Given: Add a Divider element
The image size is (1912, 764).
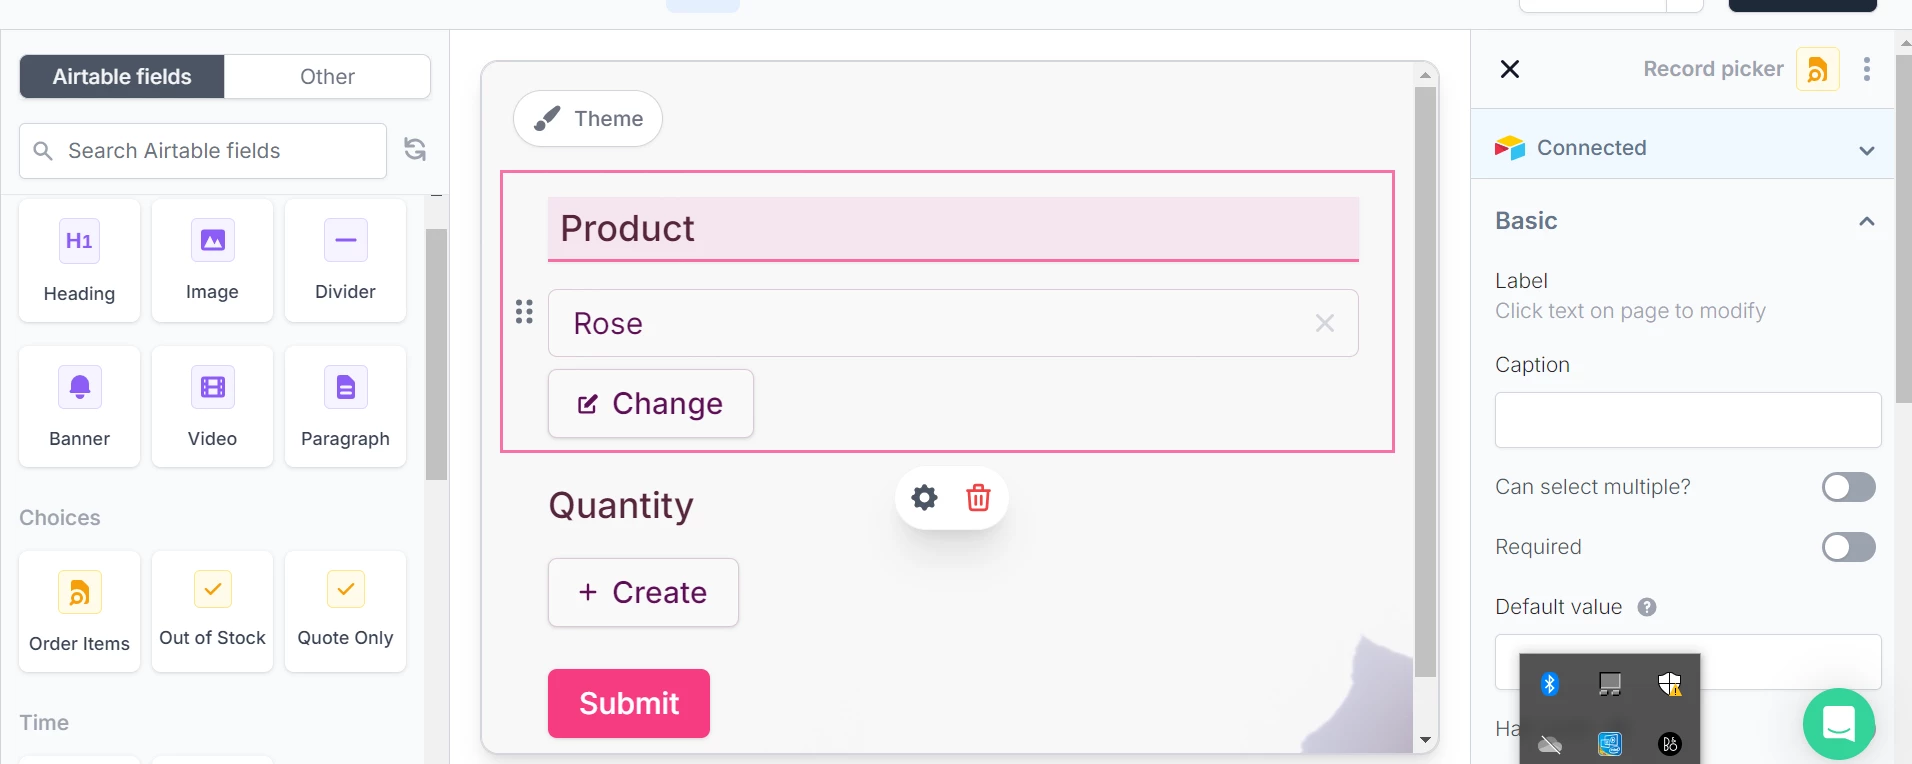Looking at the screenshot, I should (x=345, y=260).
